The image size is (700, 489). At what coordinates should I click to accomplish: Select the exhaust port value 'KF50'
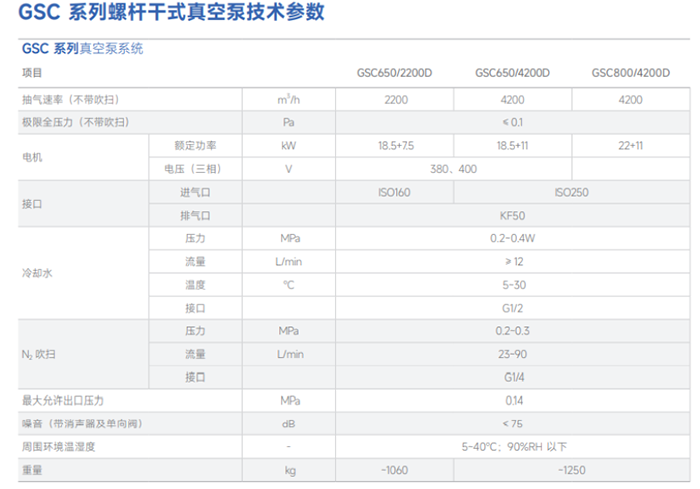tap(512, 216)
